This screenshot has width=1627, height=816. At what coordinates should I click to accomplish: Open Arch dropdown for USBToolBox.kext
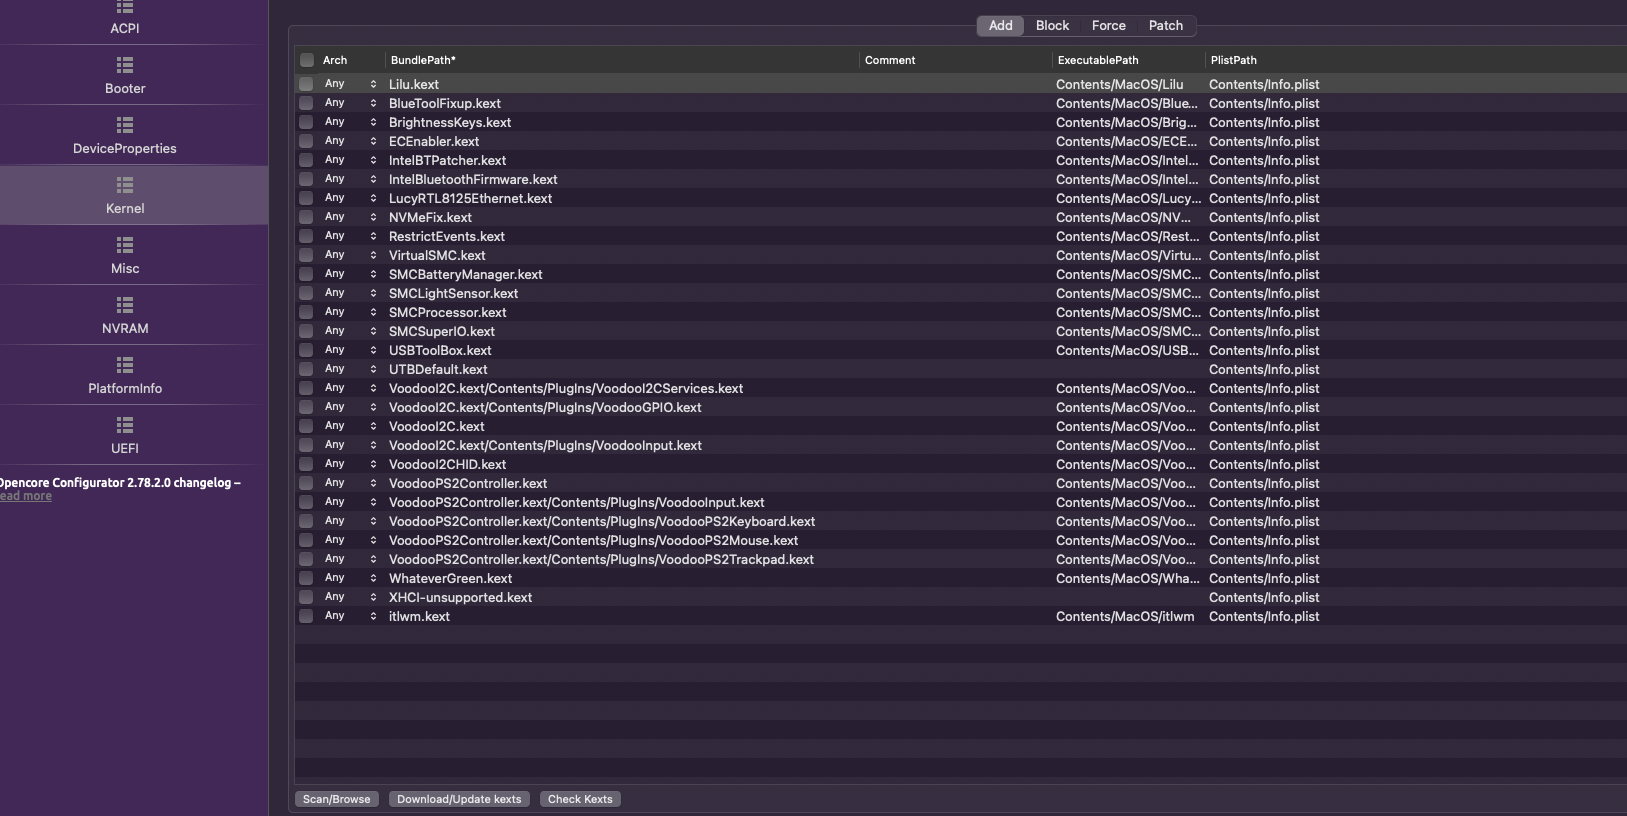point(351,350)
